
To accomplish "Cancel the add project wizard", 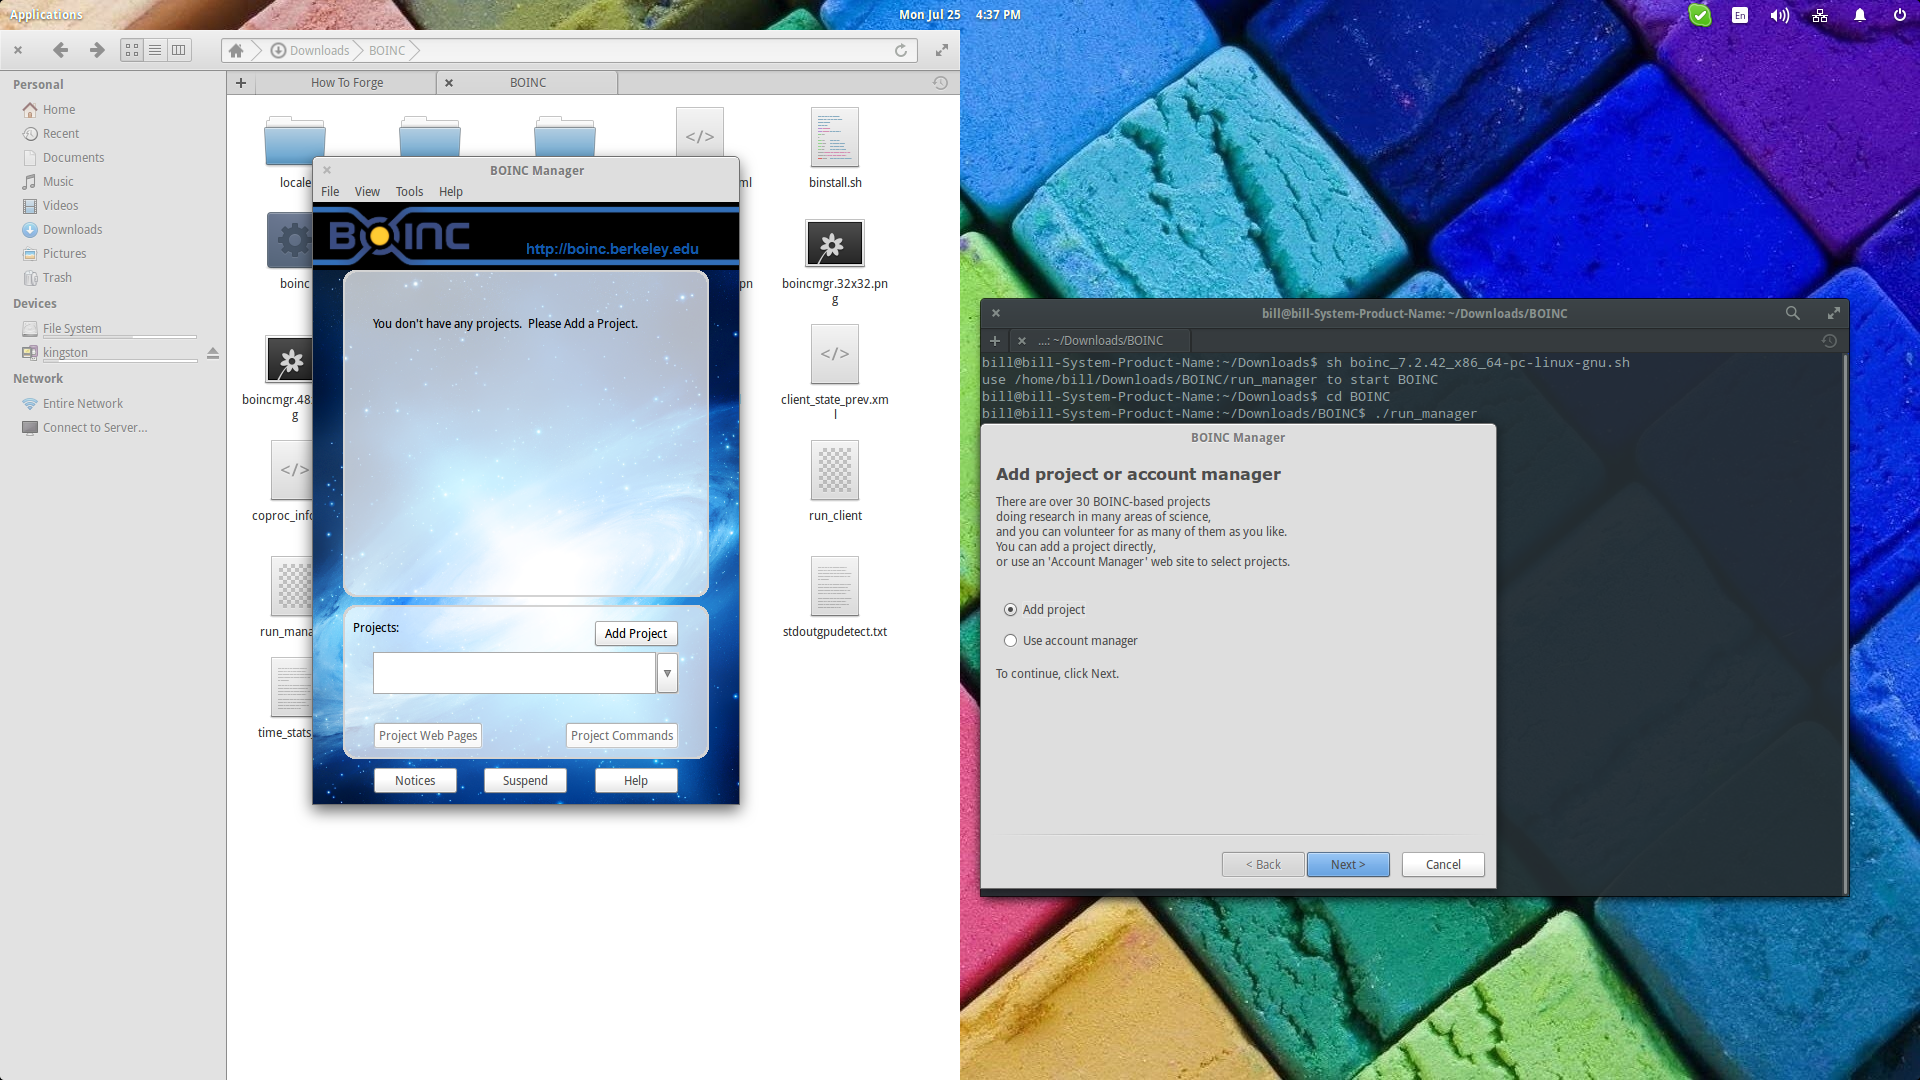I will point(1443,865).
